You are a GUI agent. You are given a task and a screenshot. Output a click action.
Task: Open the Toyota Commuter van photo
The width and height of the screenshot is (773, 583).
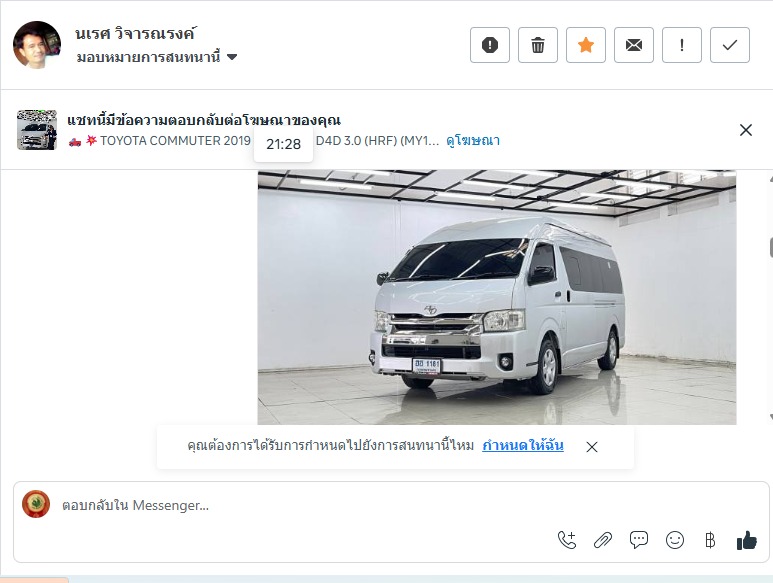coord(497,297)
